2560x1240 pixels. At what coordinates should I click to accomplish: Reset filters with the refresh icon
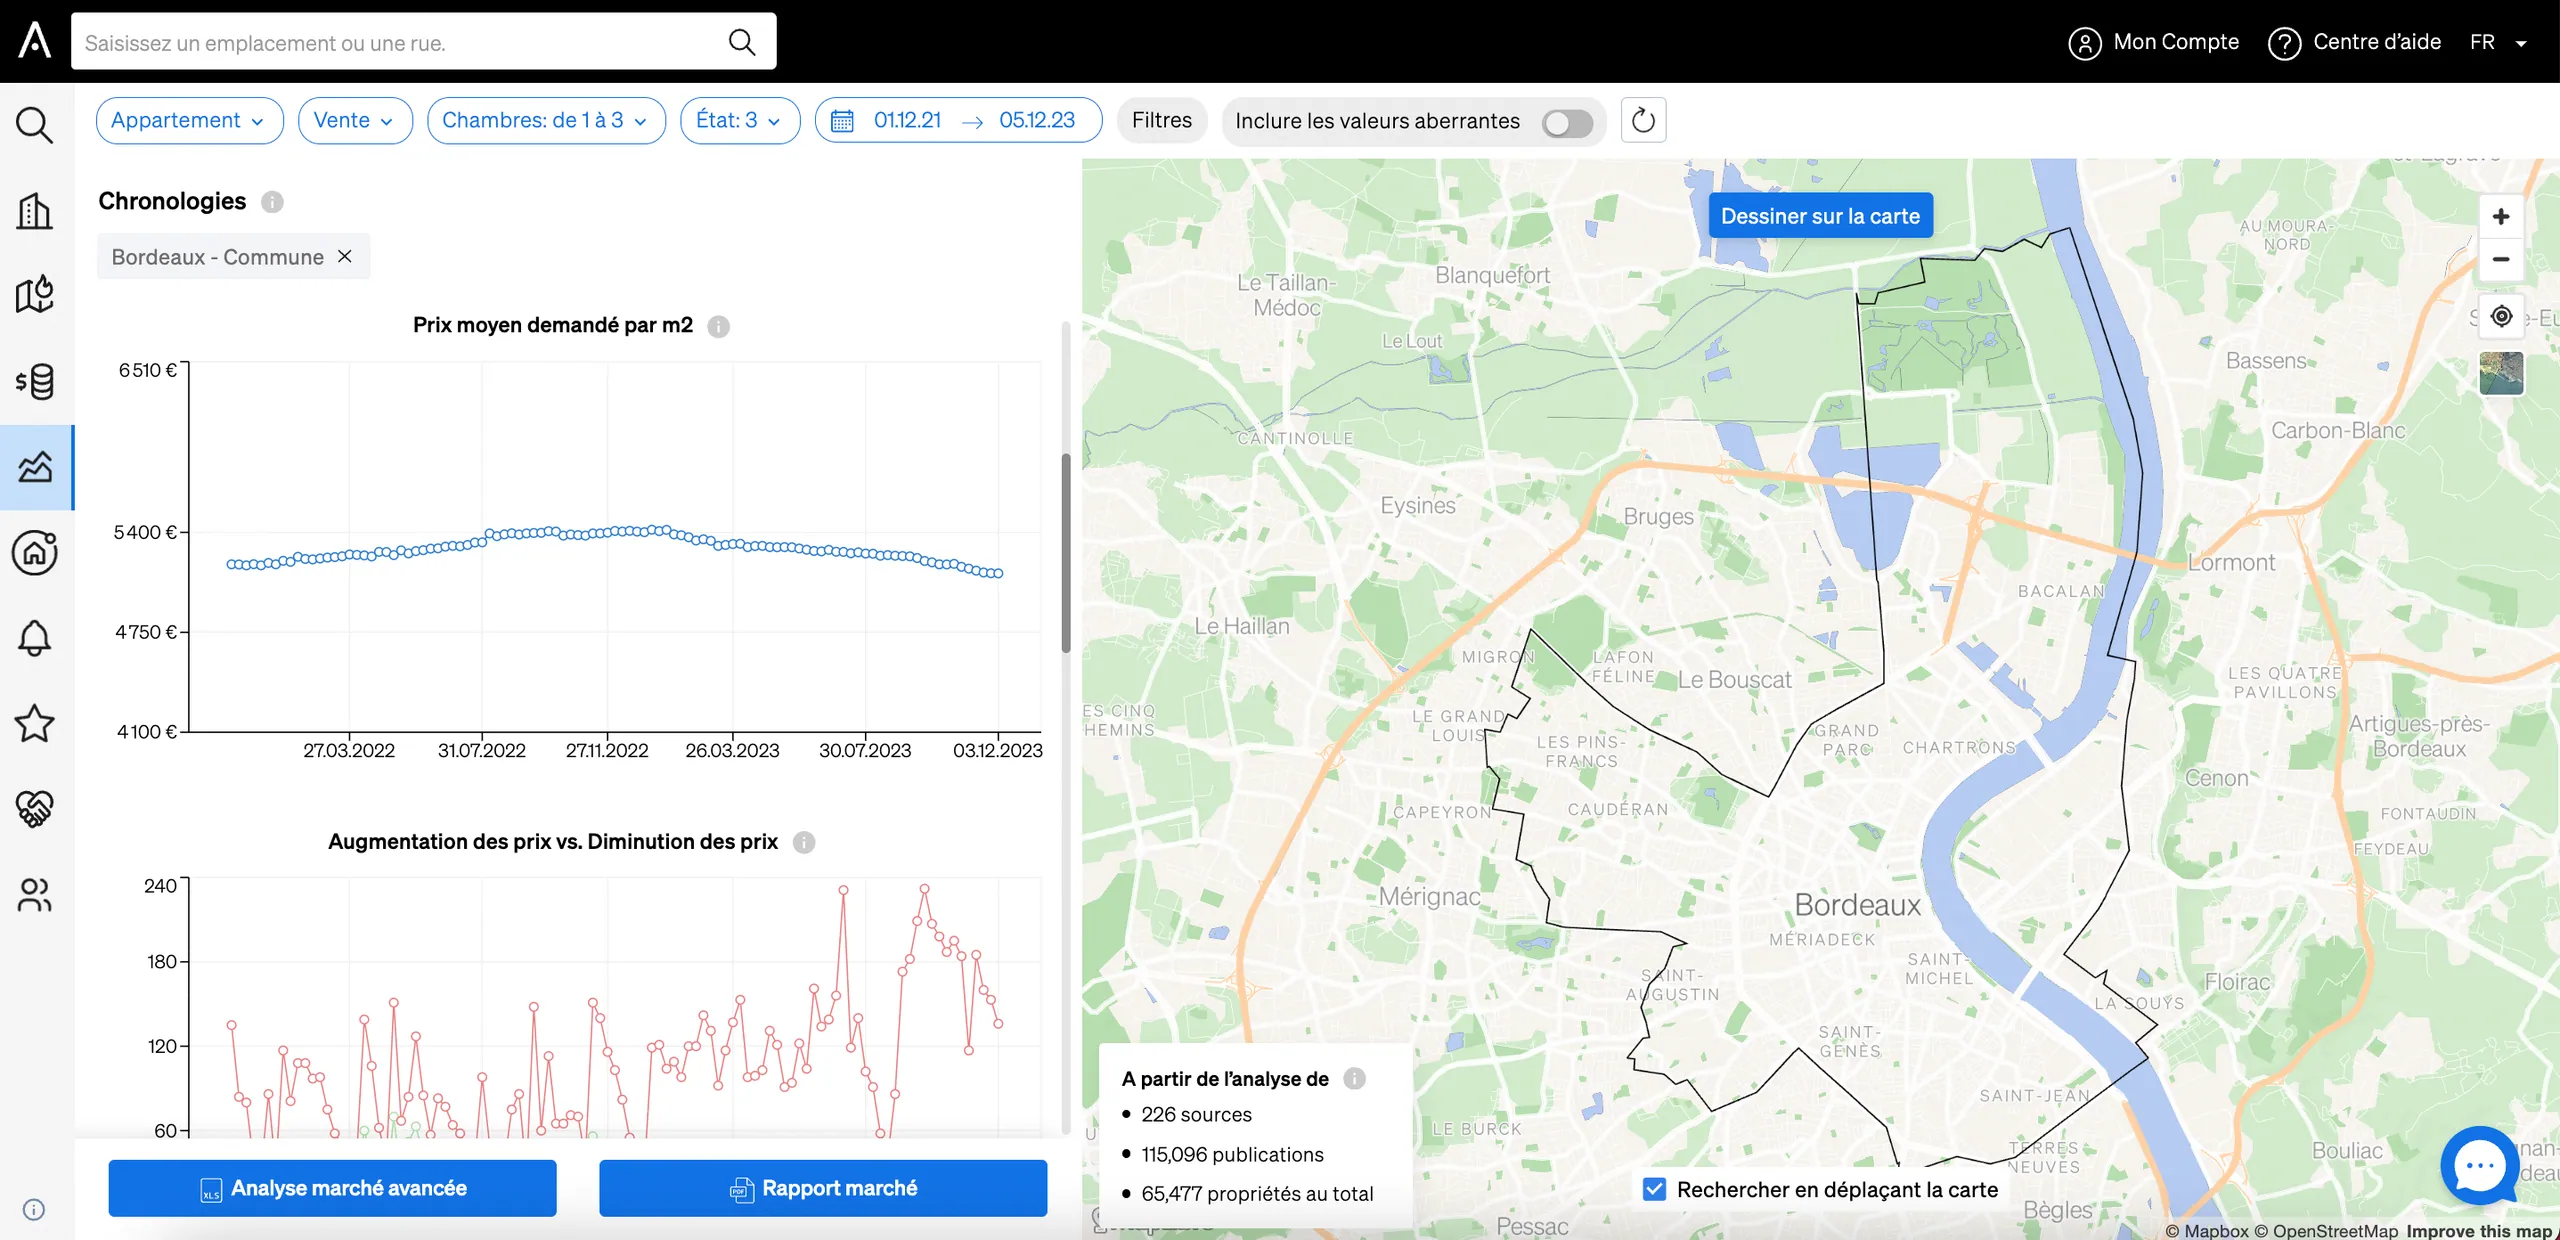[1643, 121]
